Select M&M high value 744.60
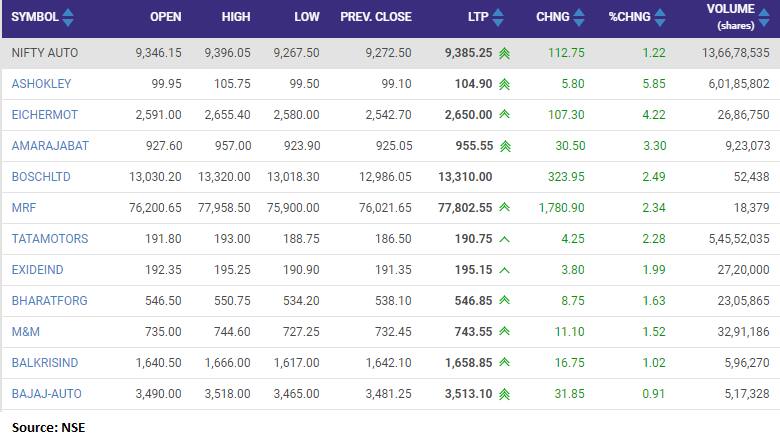The width and height of the screenshot is (780, 438). (x=232, y=331)
